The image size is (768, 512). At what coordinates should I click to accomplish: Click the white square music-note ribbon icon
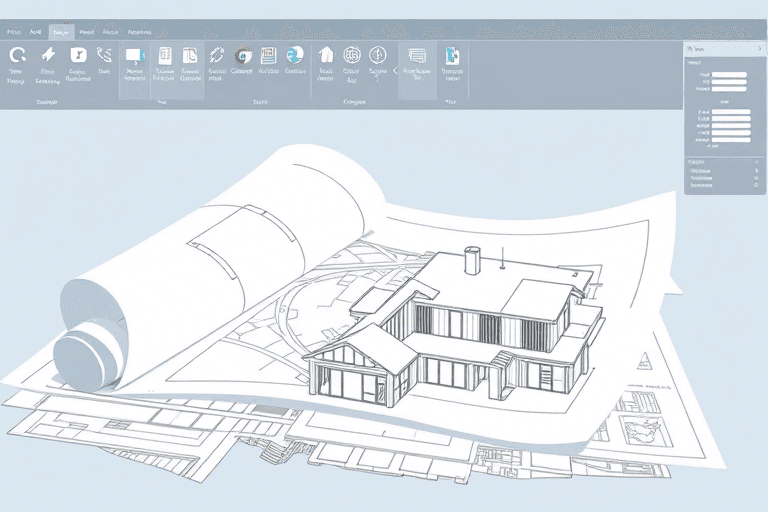(77, 56)
